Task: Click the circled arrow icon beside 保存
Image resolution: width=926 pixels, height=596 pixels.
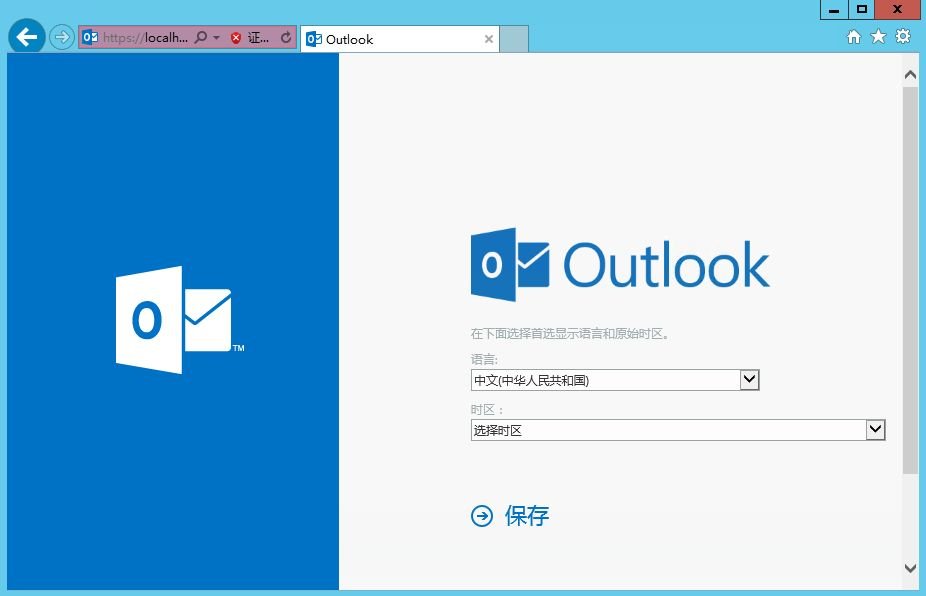Action: [482, 516]
